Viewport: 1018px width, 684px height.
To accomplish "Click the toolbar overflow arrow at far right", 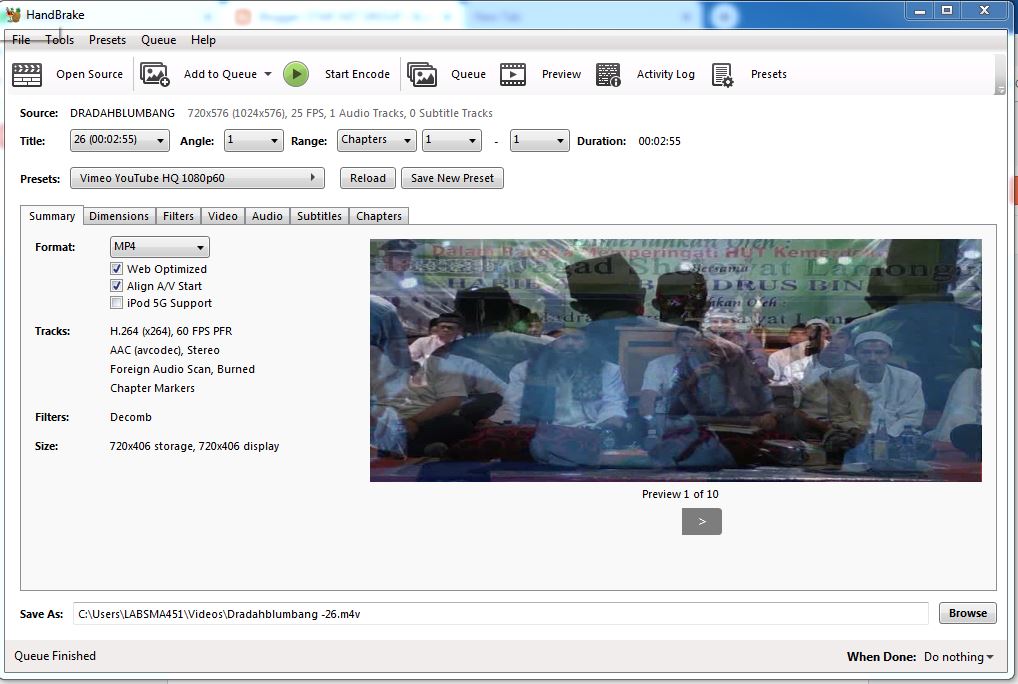I will [x=1000, y=90].
